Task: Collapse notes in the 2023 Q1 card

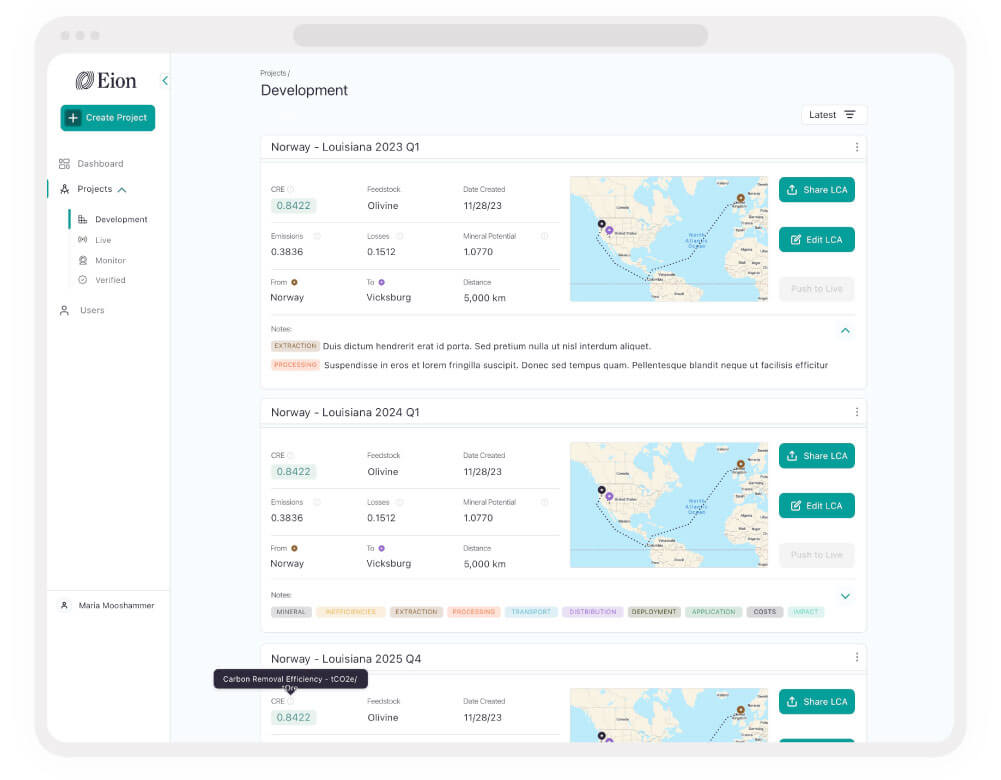Action: (845, 331)
